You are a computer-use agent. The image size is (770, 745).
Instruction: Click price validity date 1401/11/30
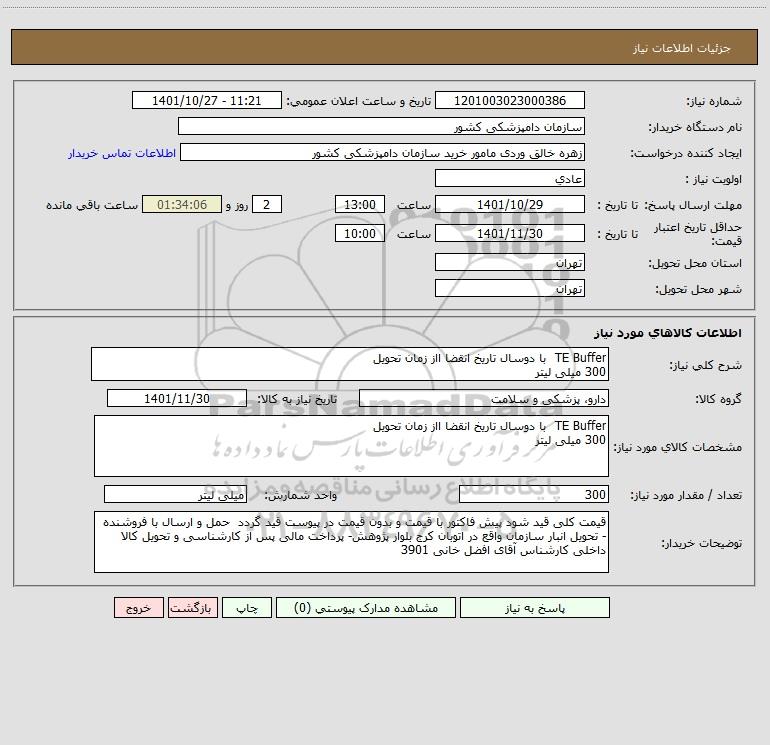pos(510,233)
